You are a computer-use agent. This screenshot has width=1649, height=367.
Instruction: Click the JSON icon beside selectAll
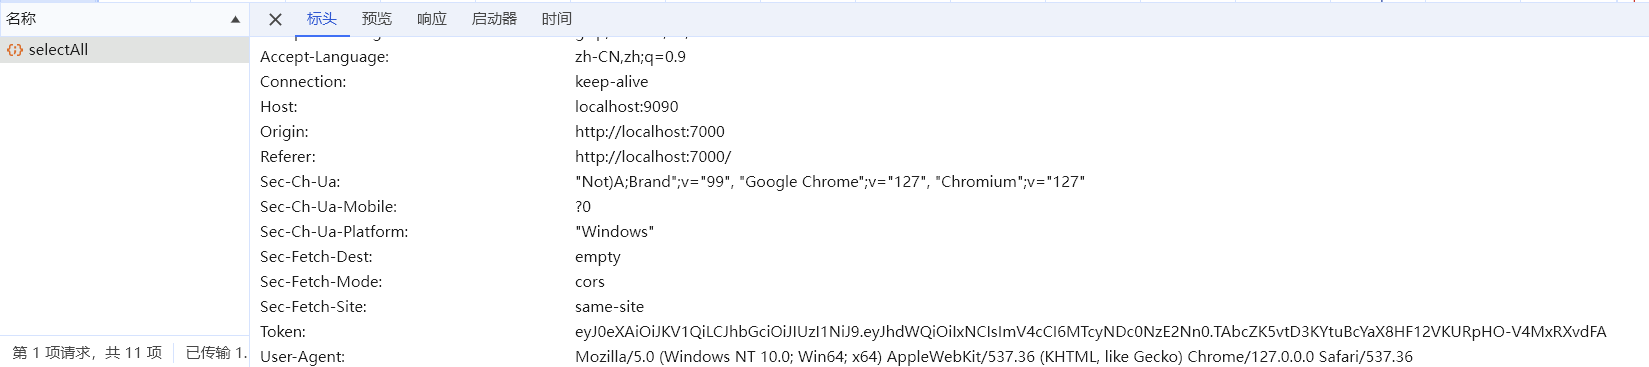pos(15,50)
